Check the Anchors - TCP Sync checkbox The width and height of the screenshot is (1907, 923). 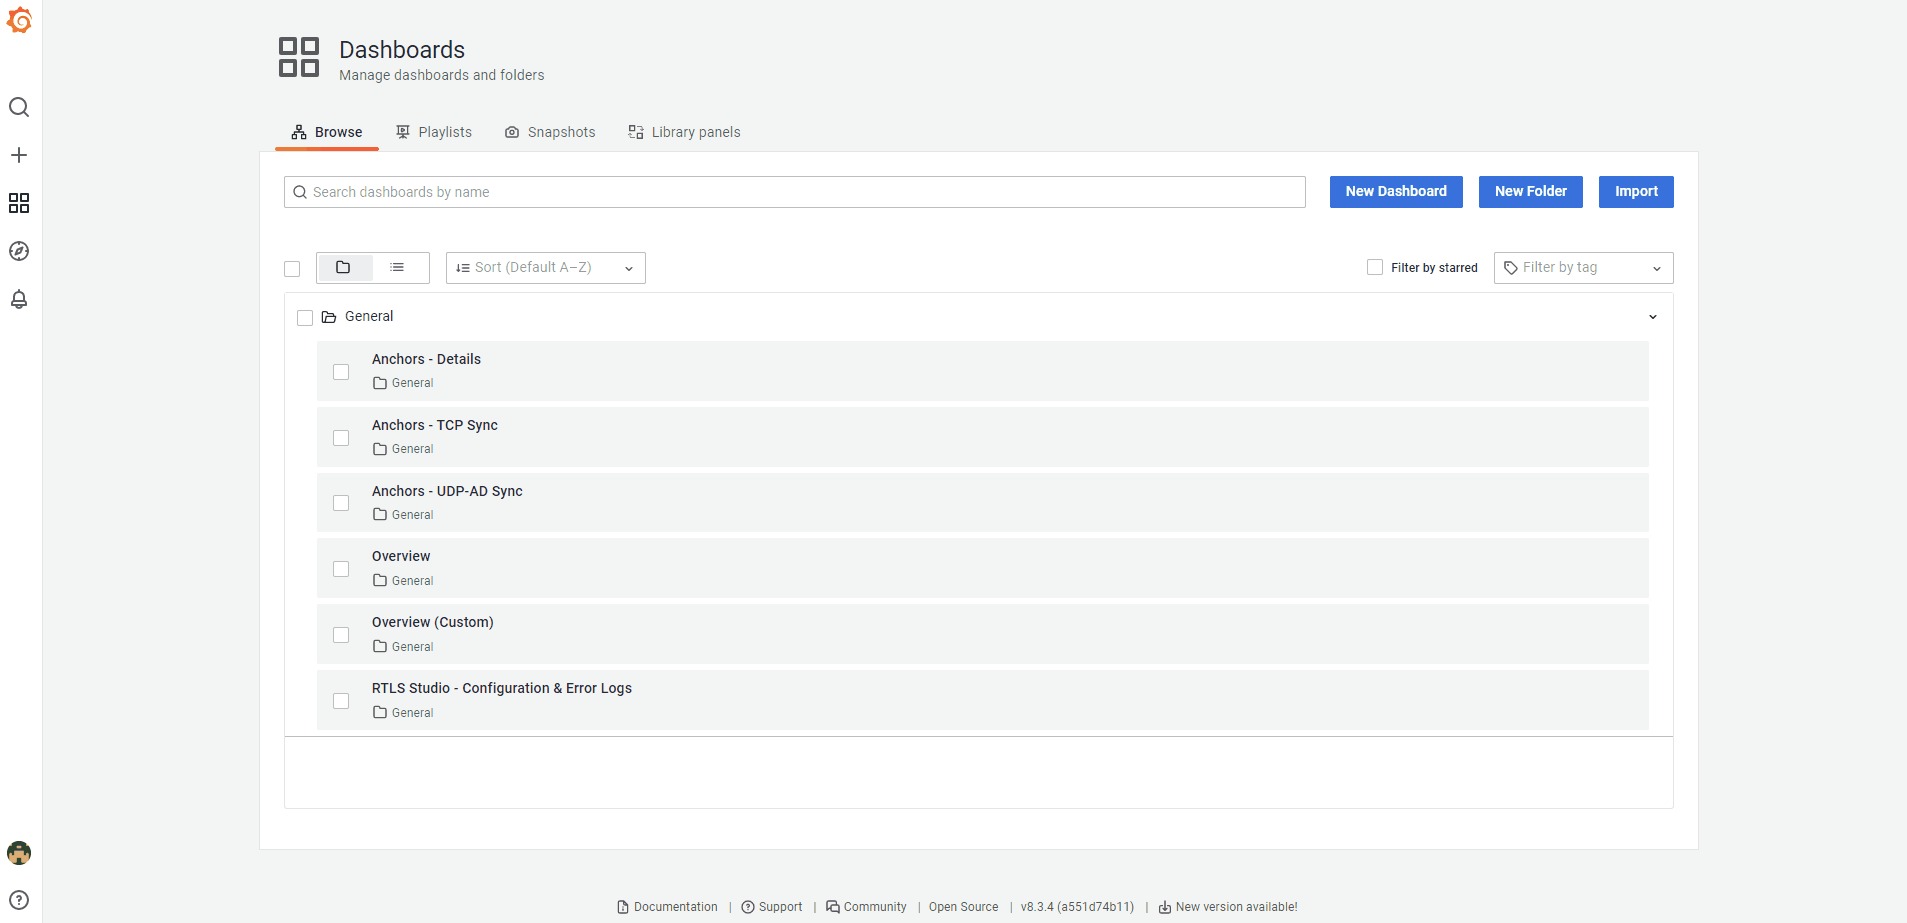click(341, 438)
